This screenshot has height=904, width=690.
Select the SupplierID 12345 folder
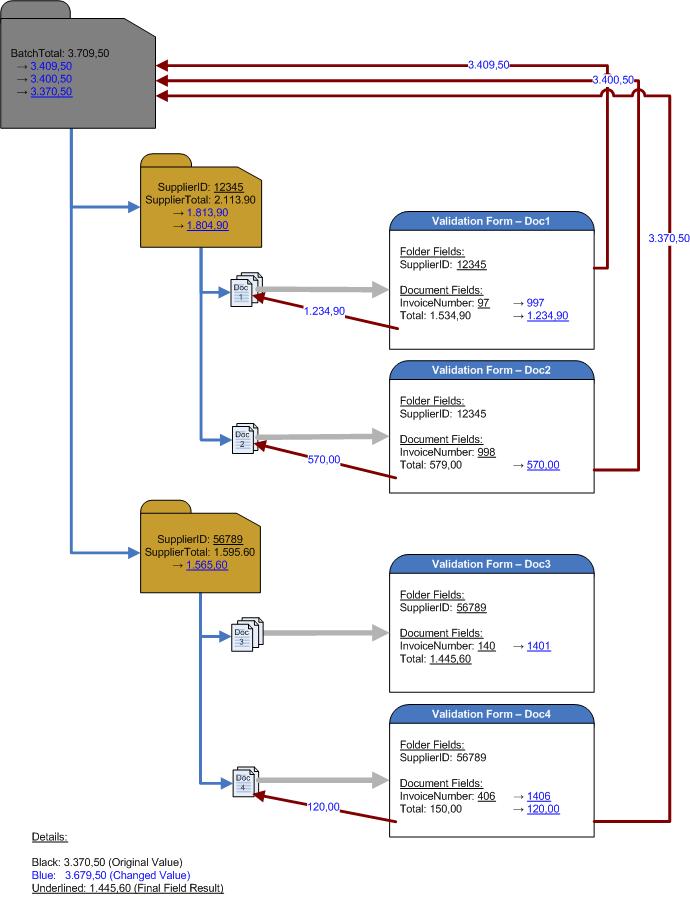(x=201, y=198)
